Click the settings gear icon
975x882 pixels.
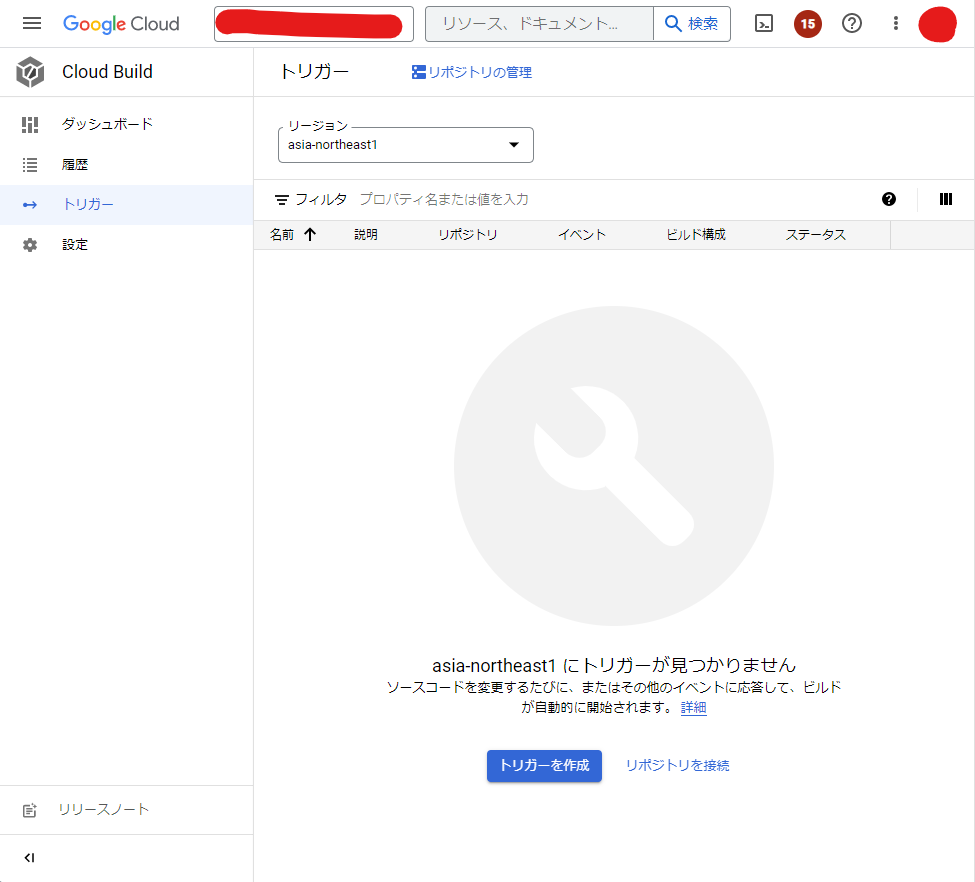30,245
